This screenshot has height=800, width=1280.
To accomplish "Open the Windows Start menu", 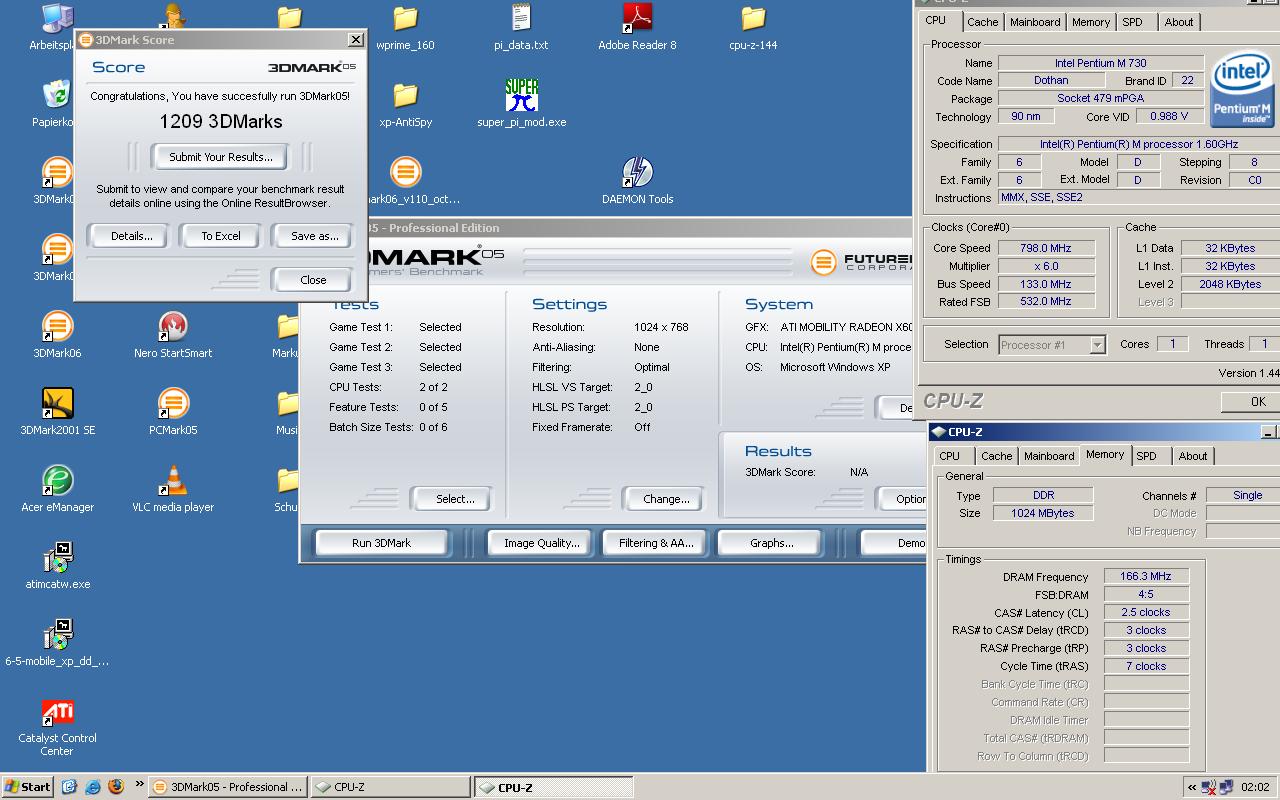I will 28,787.
